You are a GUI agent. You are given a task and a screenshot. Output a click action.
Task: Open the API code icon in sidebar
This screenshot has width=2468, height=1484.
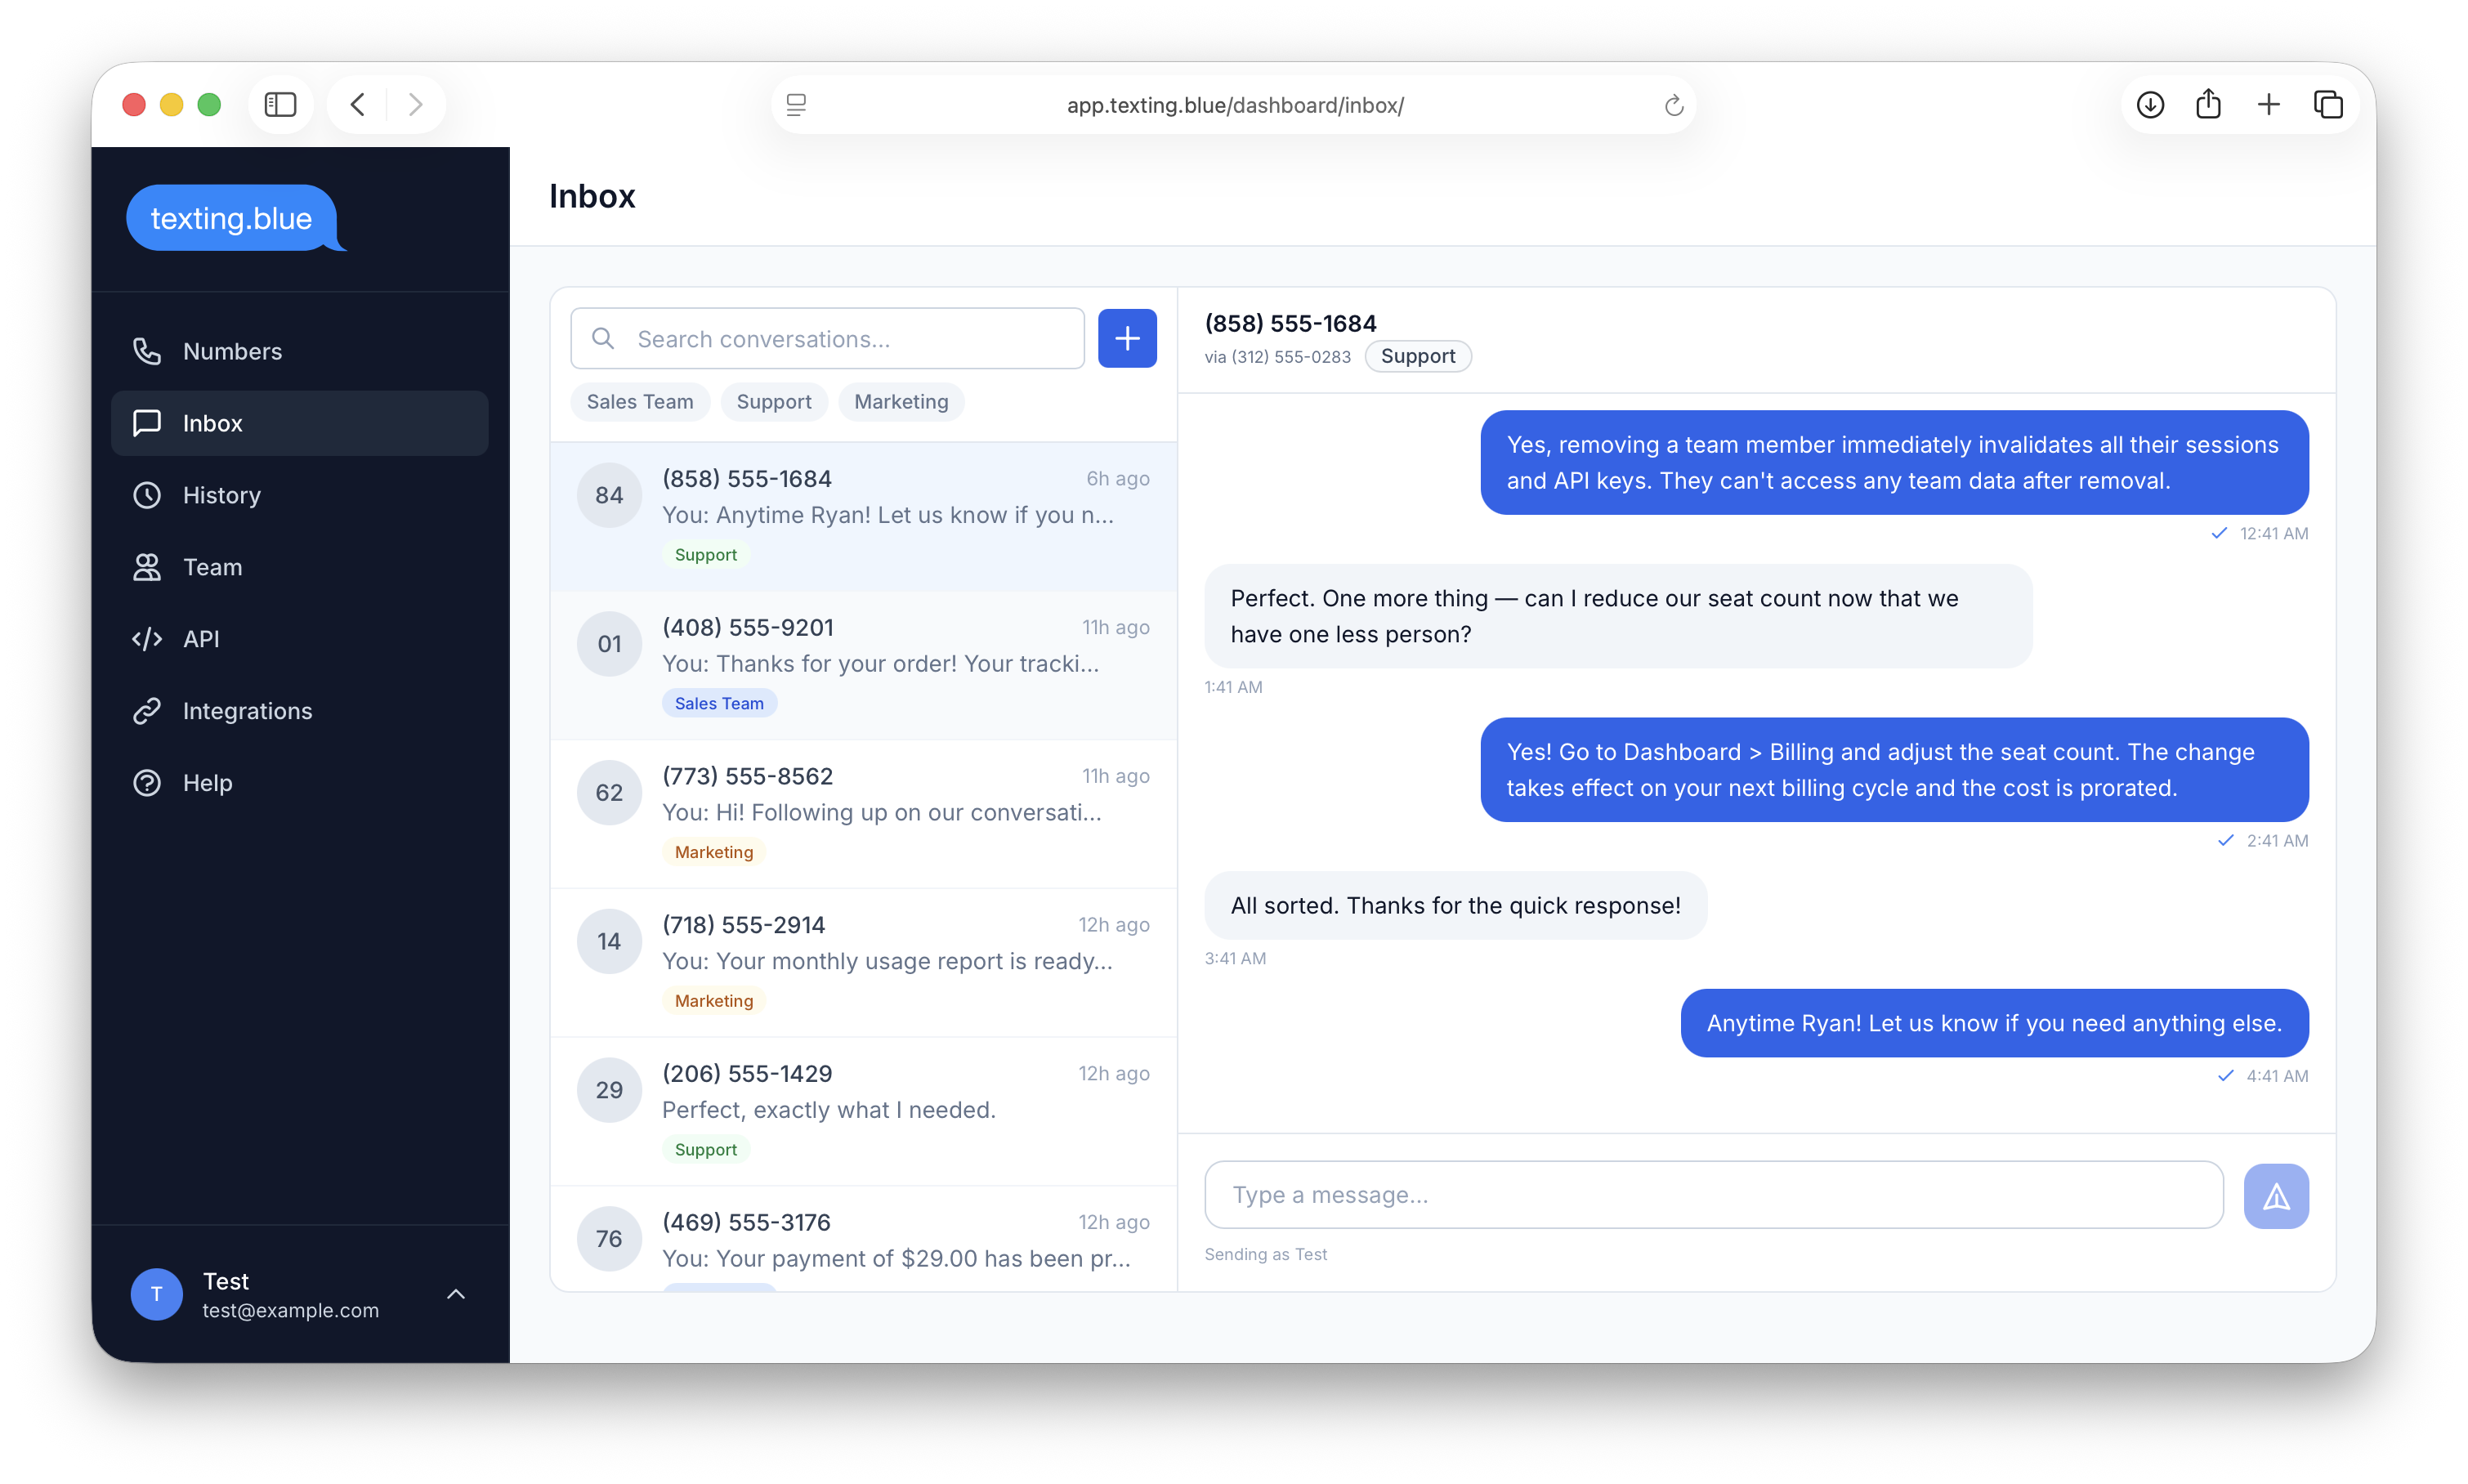pyautogui.click(x=147, y=639)
